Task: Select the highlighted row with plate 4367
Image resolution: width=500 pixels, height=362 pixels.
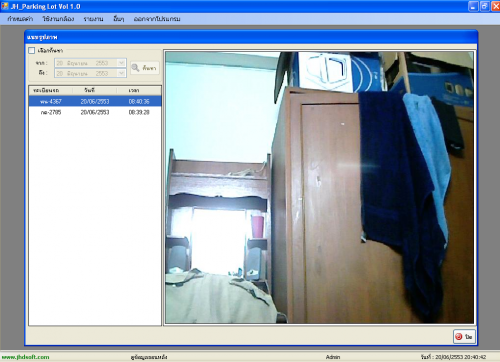Action: click(x=95, y=101)
